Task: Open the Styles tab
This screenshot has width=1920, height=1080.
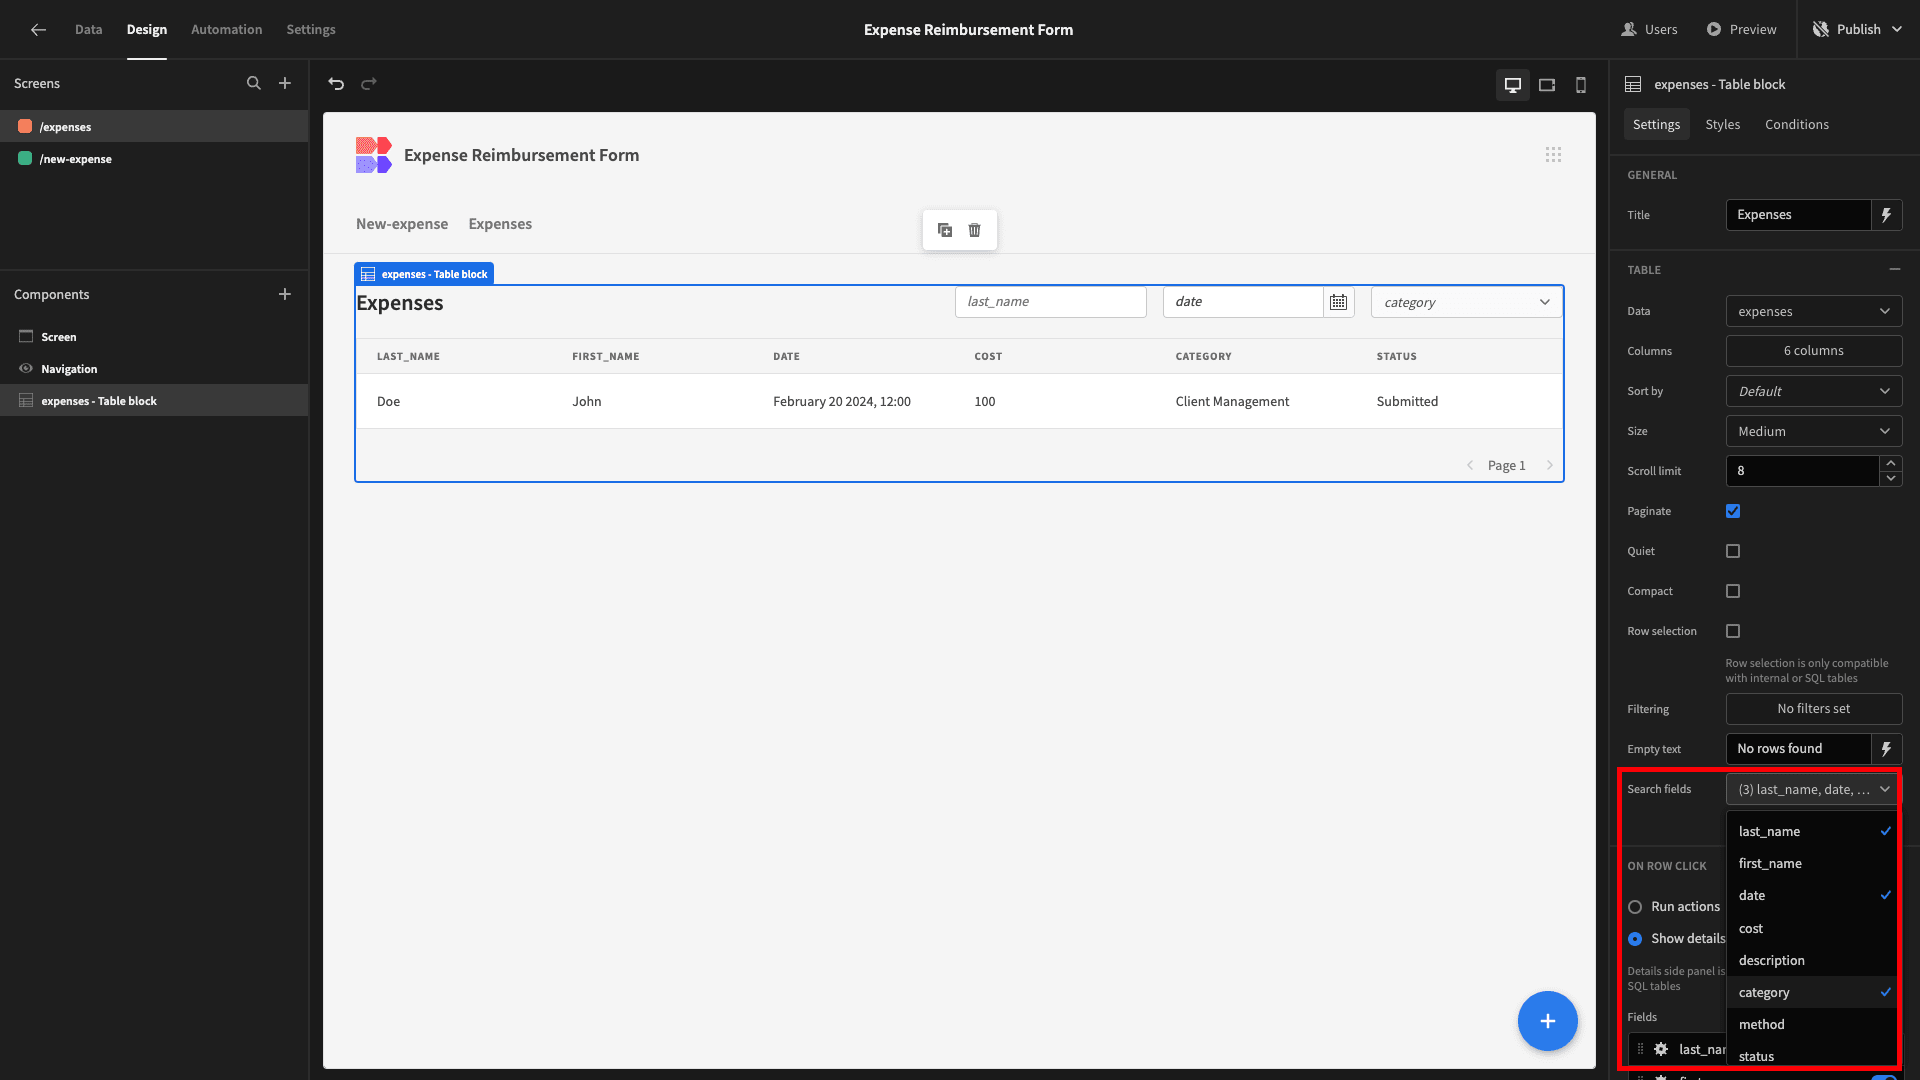Action: (1722, 125)
